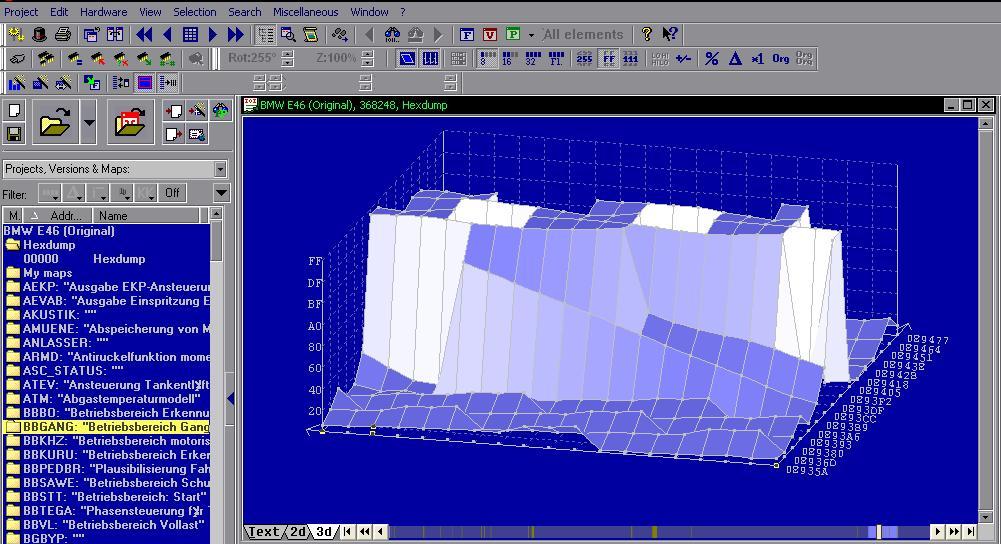Click the filter Off button
Viewport: 1001px width, 544px height.
coord(173,193)
